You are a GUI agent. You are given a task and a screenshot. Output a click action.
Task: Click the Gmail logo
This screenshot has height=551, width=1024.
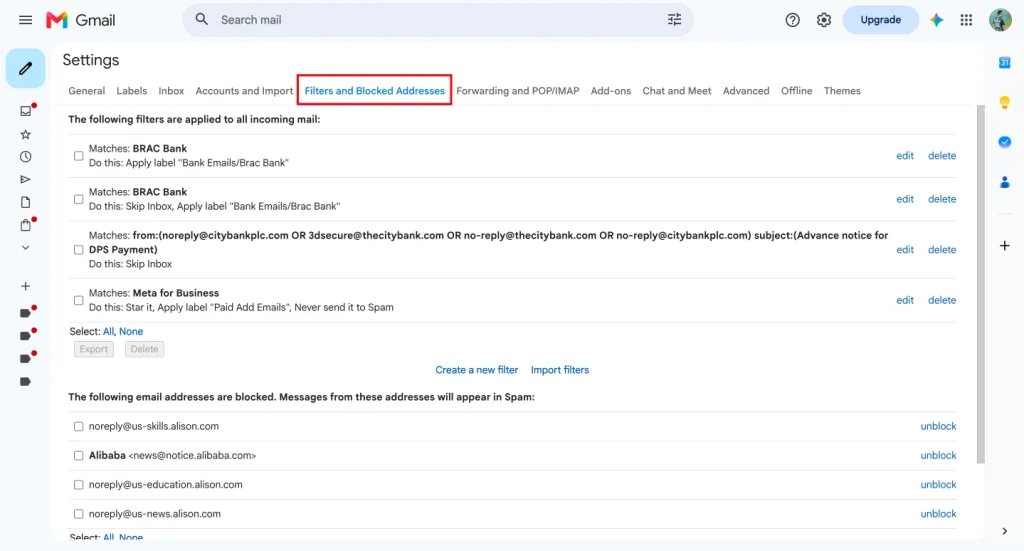(80, 20)
